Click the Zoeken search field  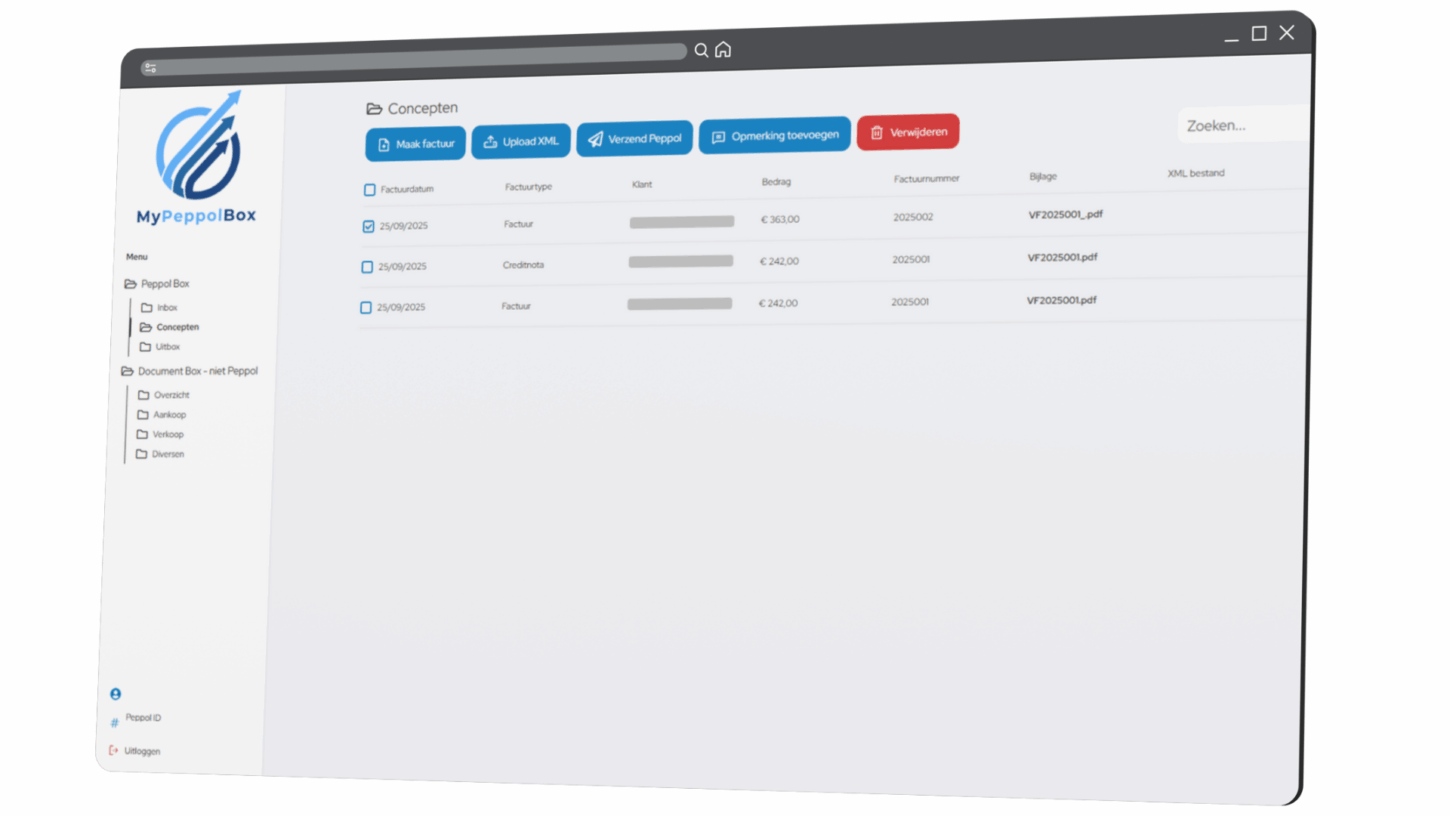click(1240, 126)
